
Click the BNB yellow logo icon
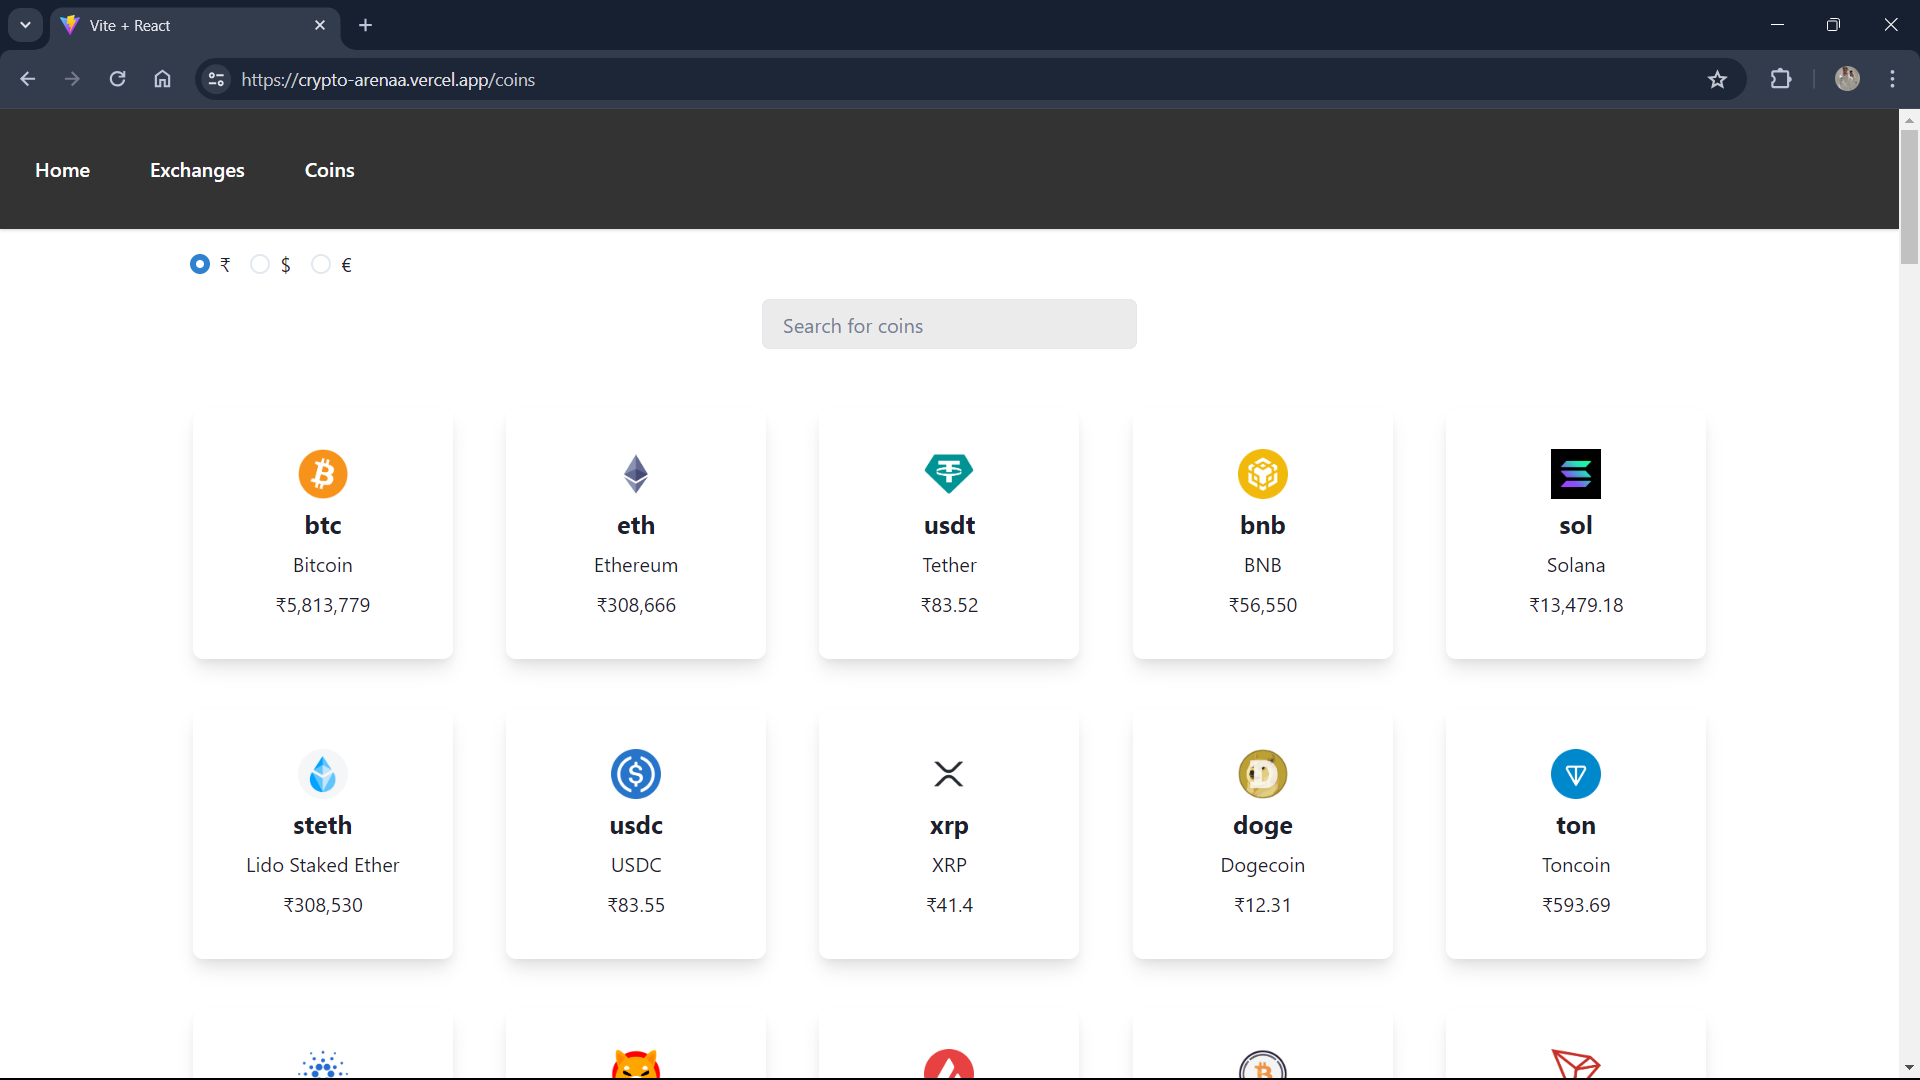[1263, 474]
